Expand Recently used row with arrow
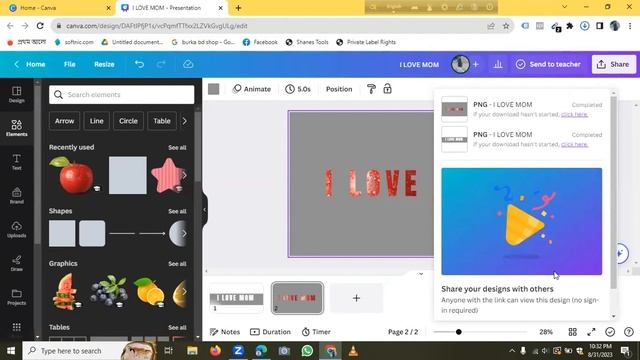Image resolution: width=640 pixels, height=360 pixels. (x=184, y=176)
